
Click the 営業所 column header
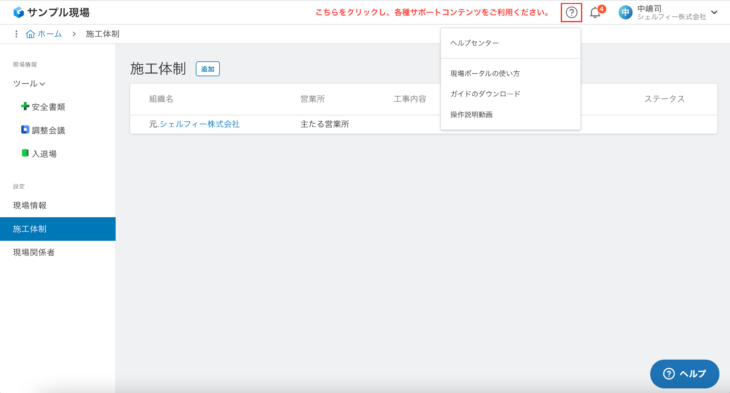point(312,99)
